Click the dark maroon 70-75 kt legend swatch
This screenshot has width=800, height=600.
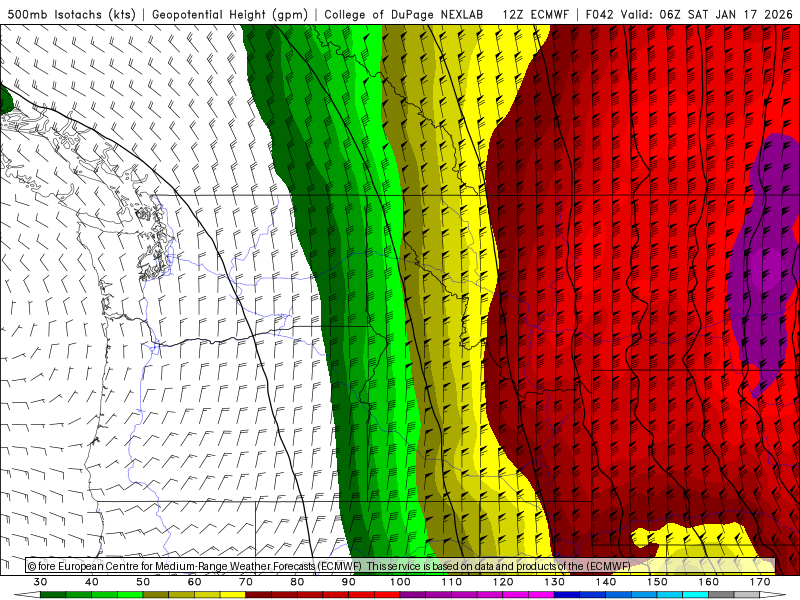(259, 595)
